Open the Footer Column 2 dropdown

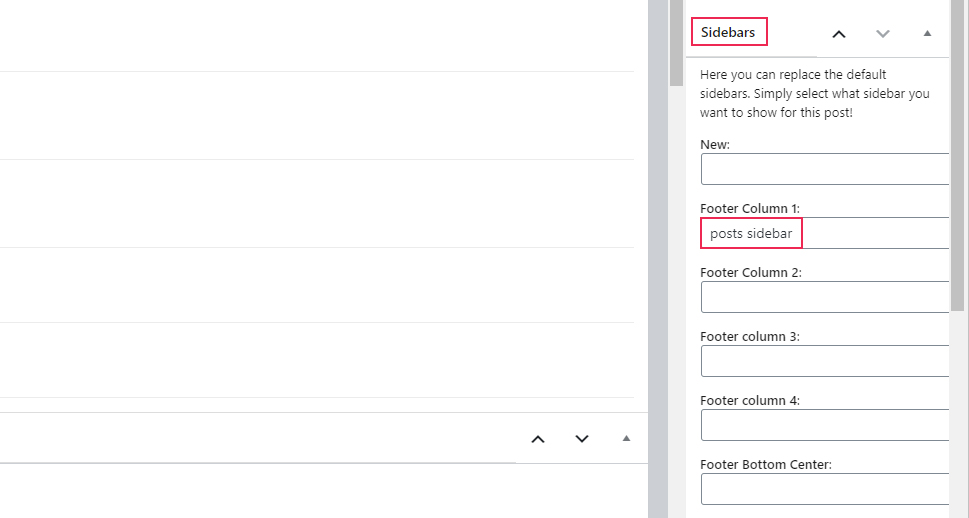coord(825,297)
